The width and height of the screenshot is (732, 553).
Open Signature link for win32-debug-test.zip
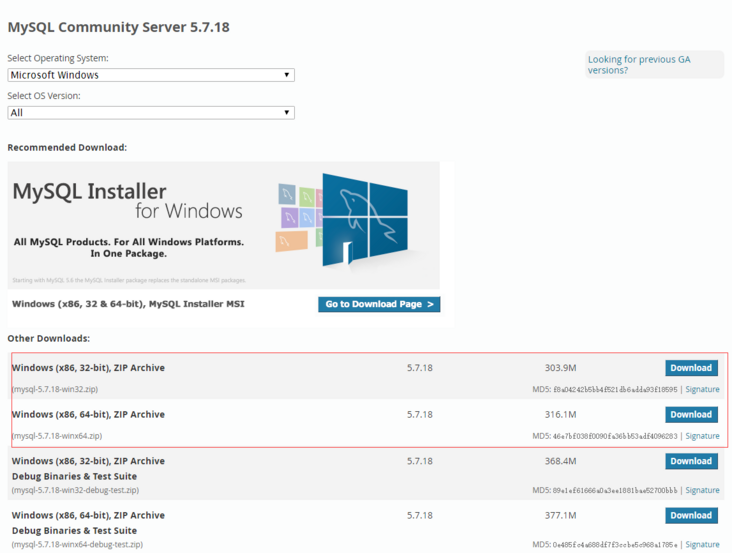pos(702,490)
